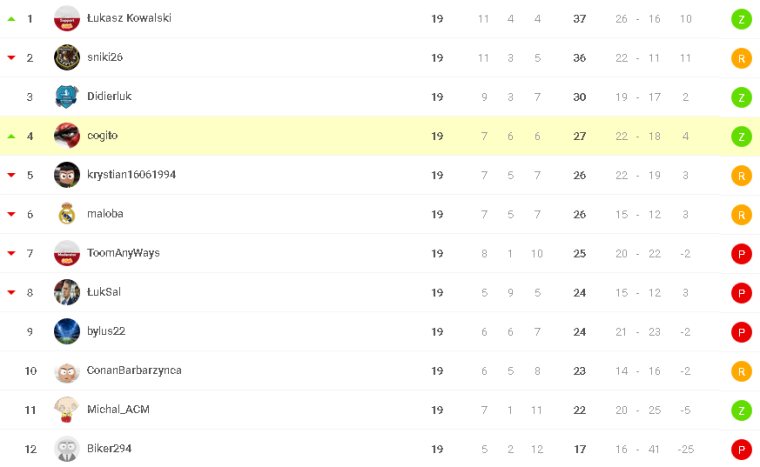Click the red down arrow beside rank 5
Image resolution: width=760 pixels, height=467 pixels.
click(12, 175)
